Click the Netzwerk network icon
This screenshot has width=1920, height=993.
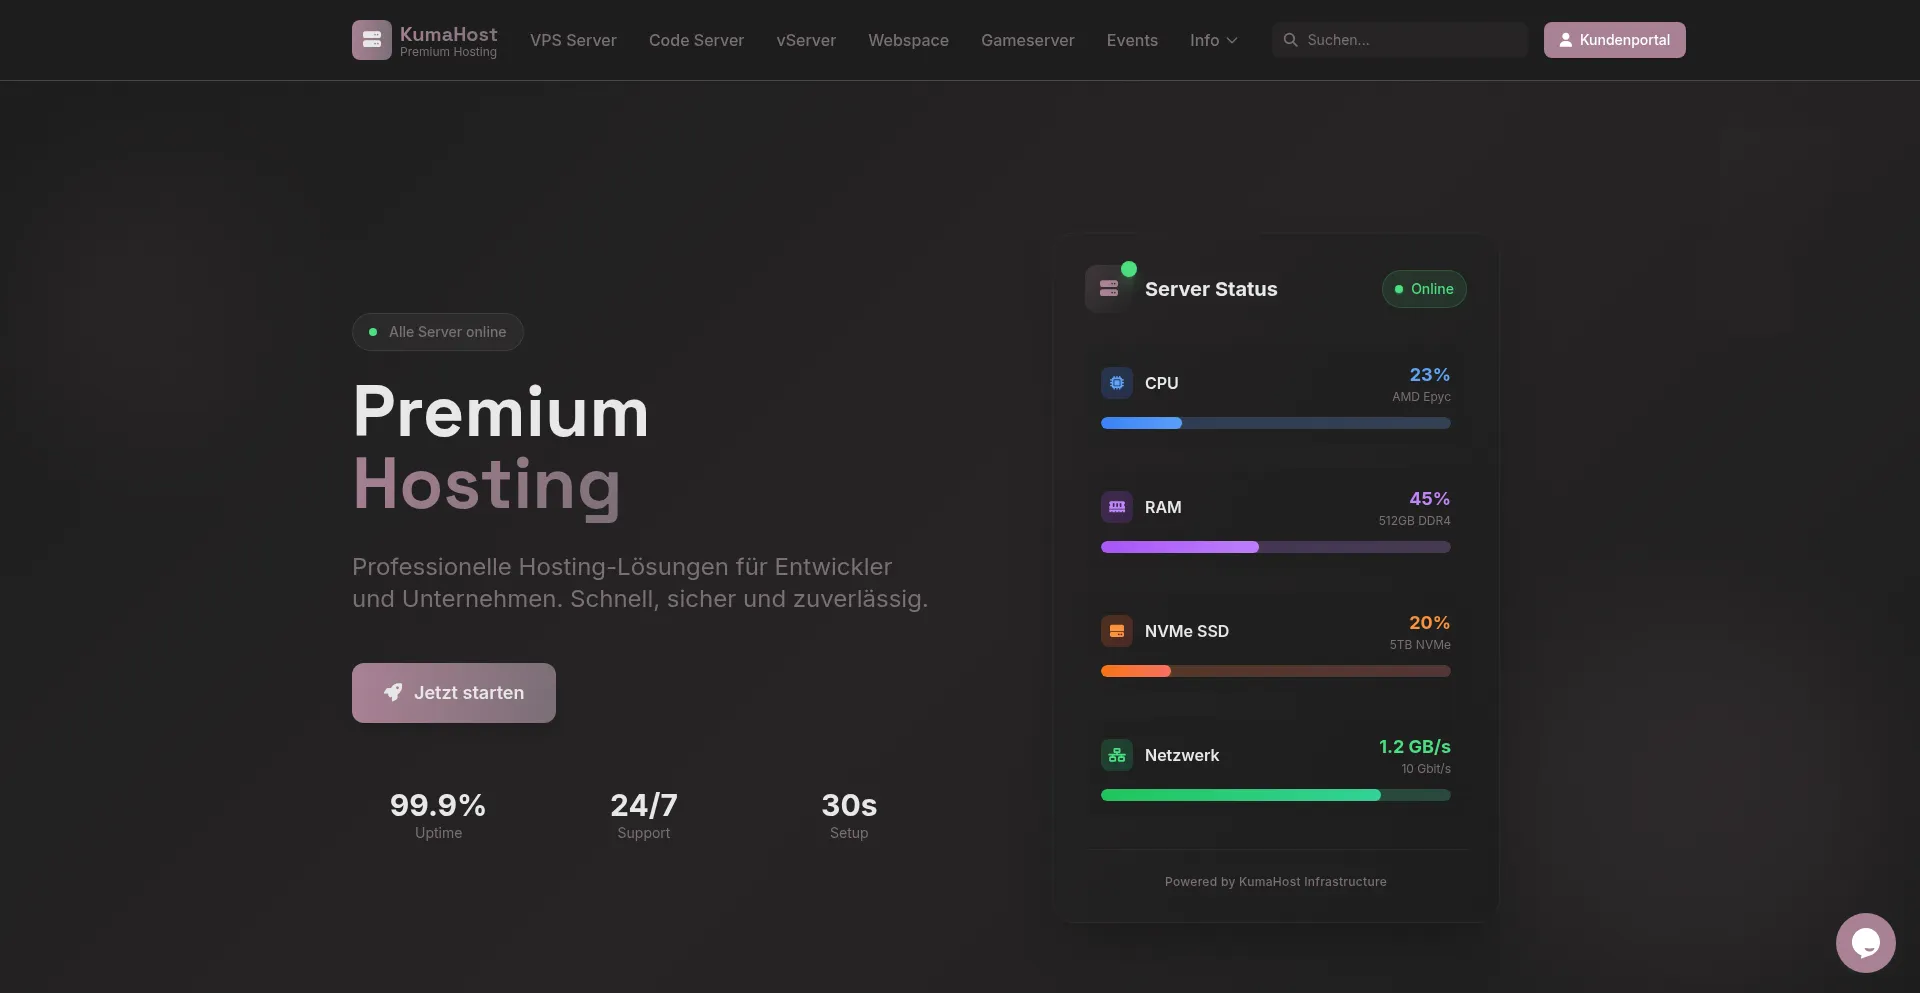click(1117, 755)
